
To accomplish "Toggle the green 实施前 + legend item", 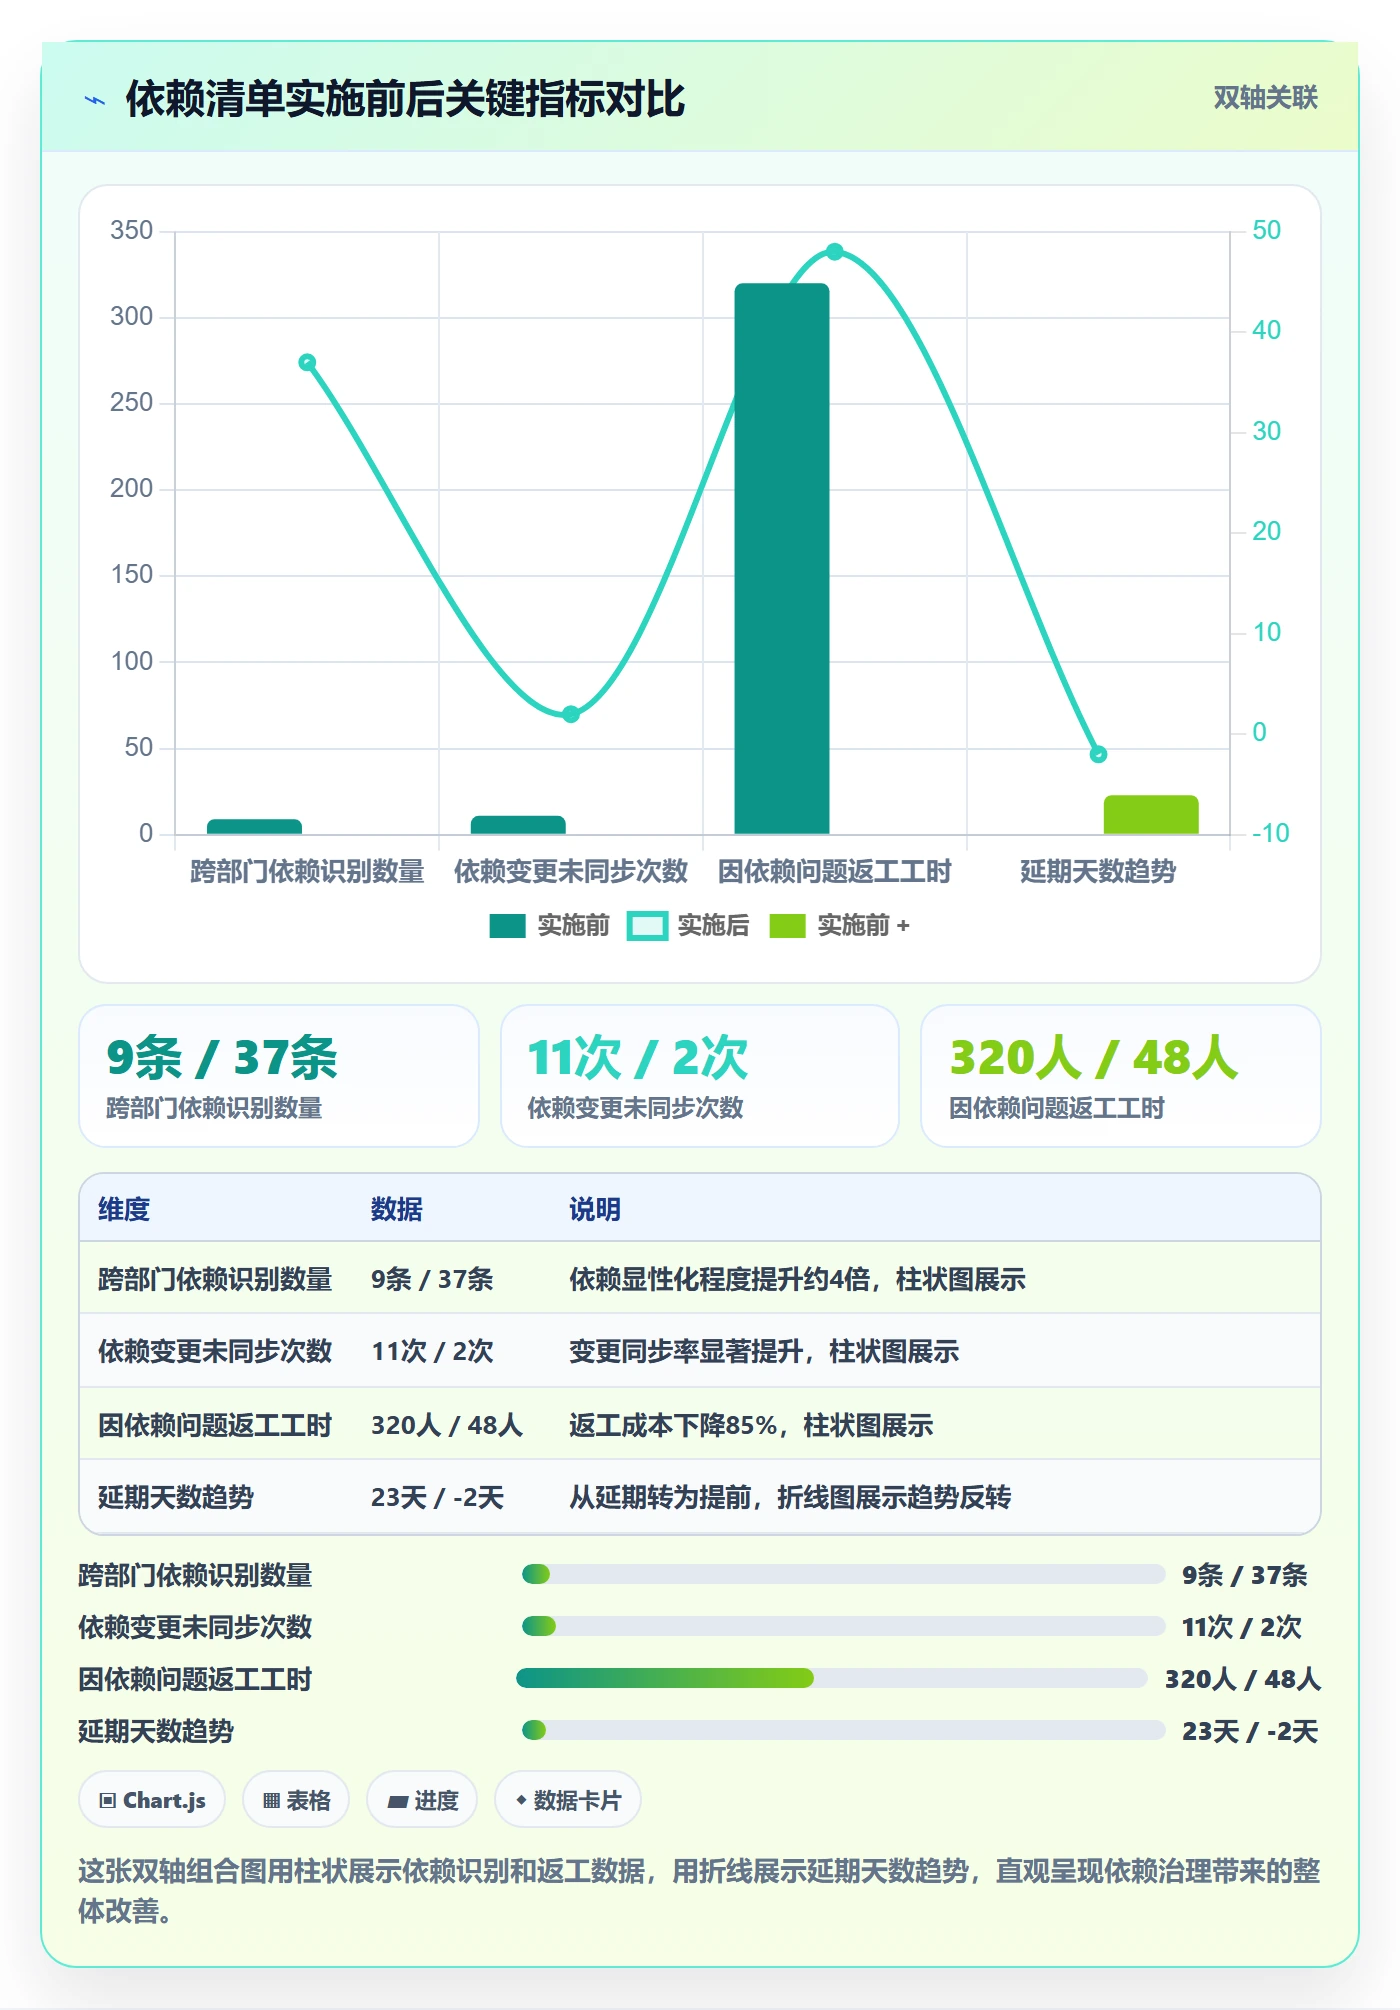I will 839,926.
